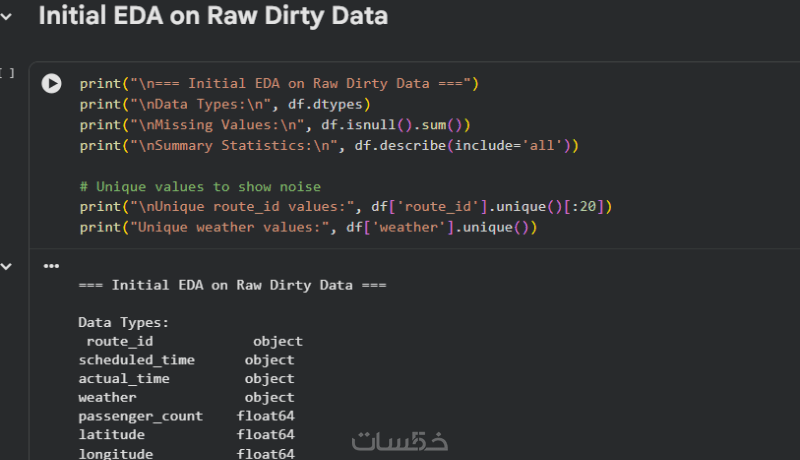This screenshot has height=460, width=800.
Task: Select the cell execution count brackets
Action: (7, 73)
